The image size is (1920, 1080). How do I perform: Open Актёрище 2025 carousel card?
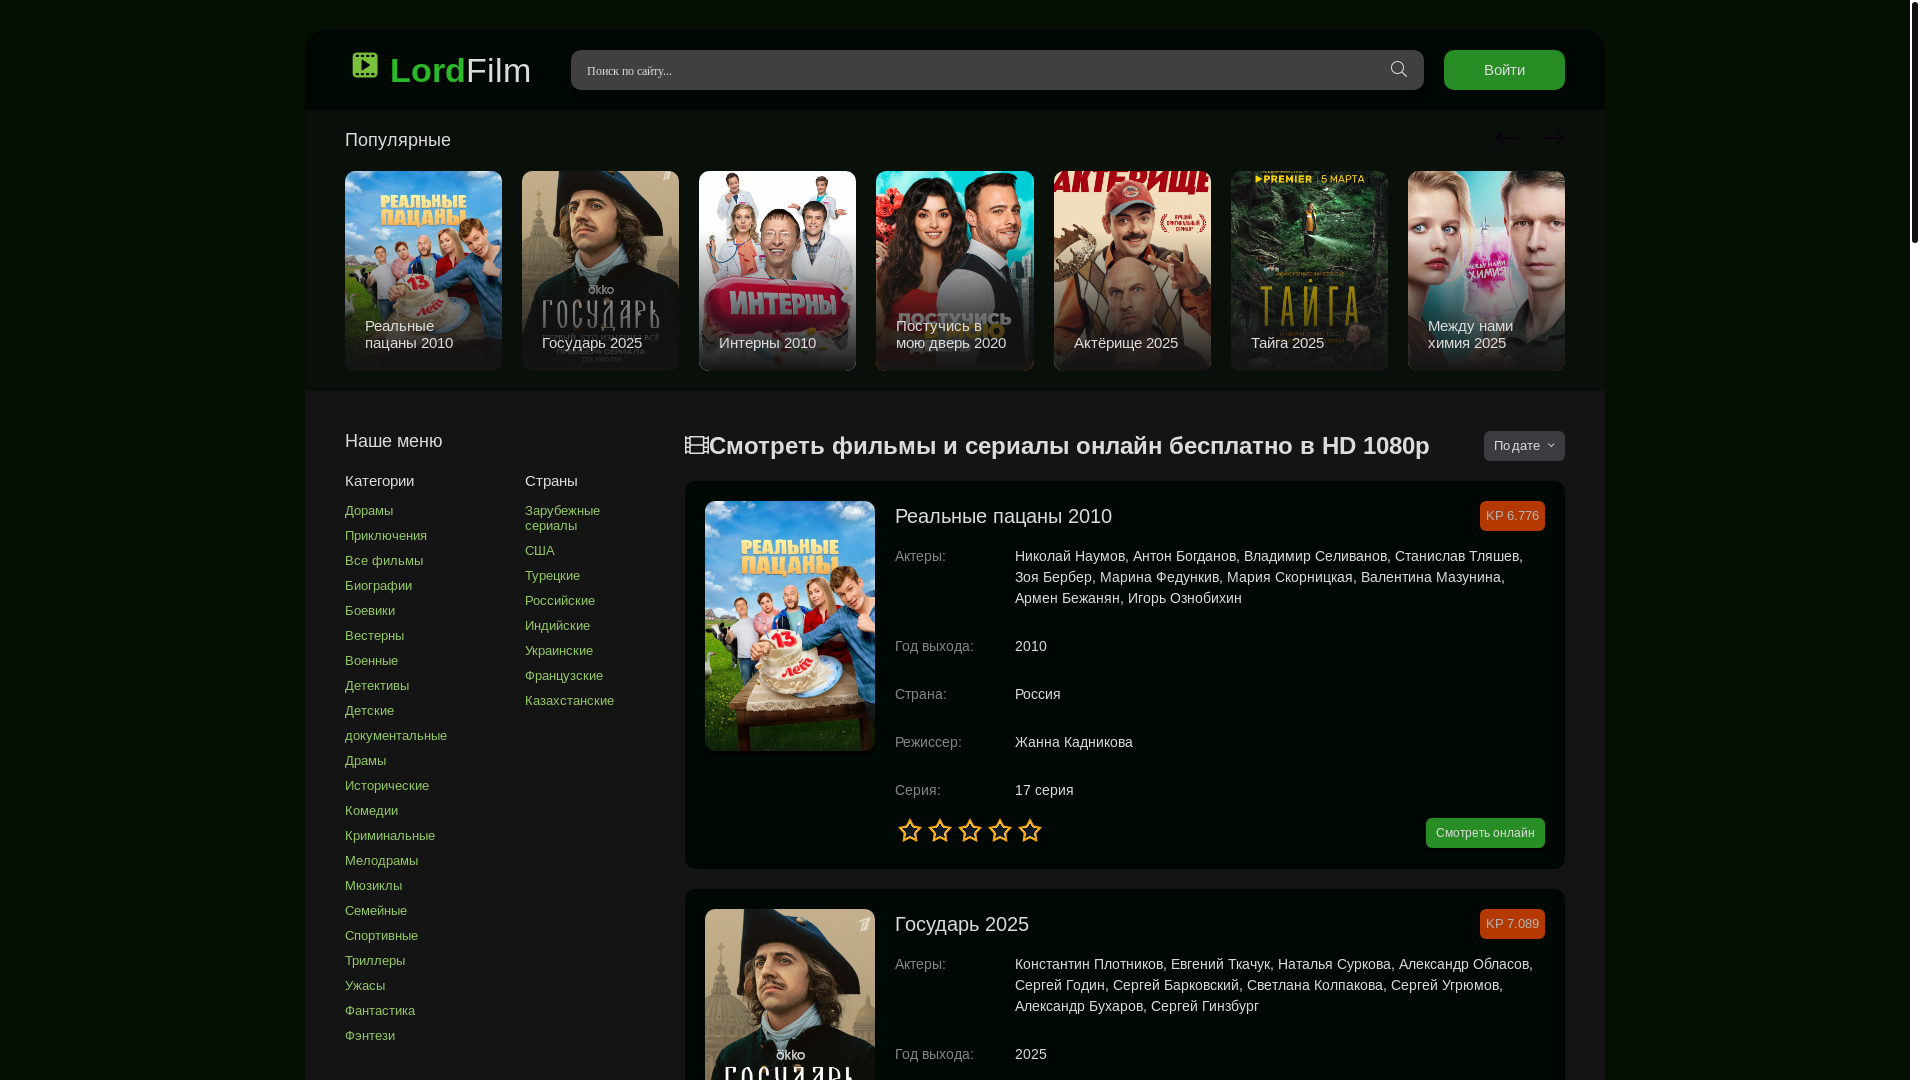pos(1132,271)
